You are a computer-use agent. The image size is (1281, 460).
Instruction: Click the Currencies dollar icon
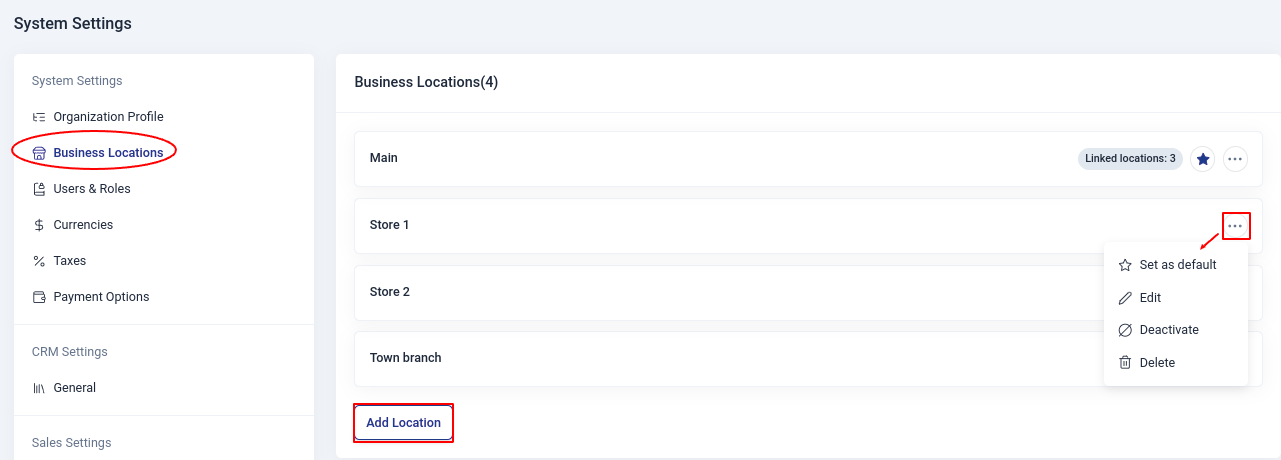(x=39, y=225)
